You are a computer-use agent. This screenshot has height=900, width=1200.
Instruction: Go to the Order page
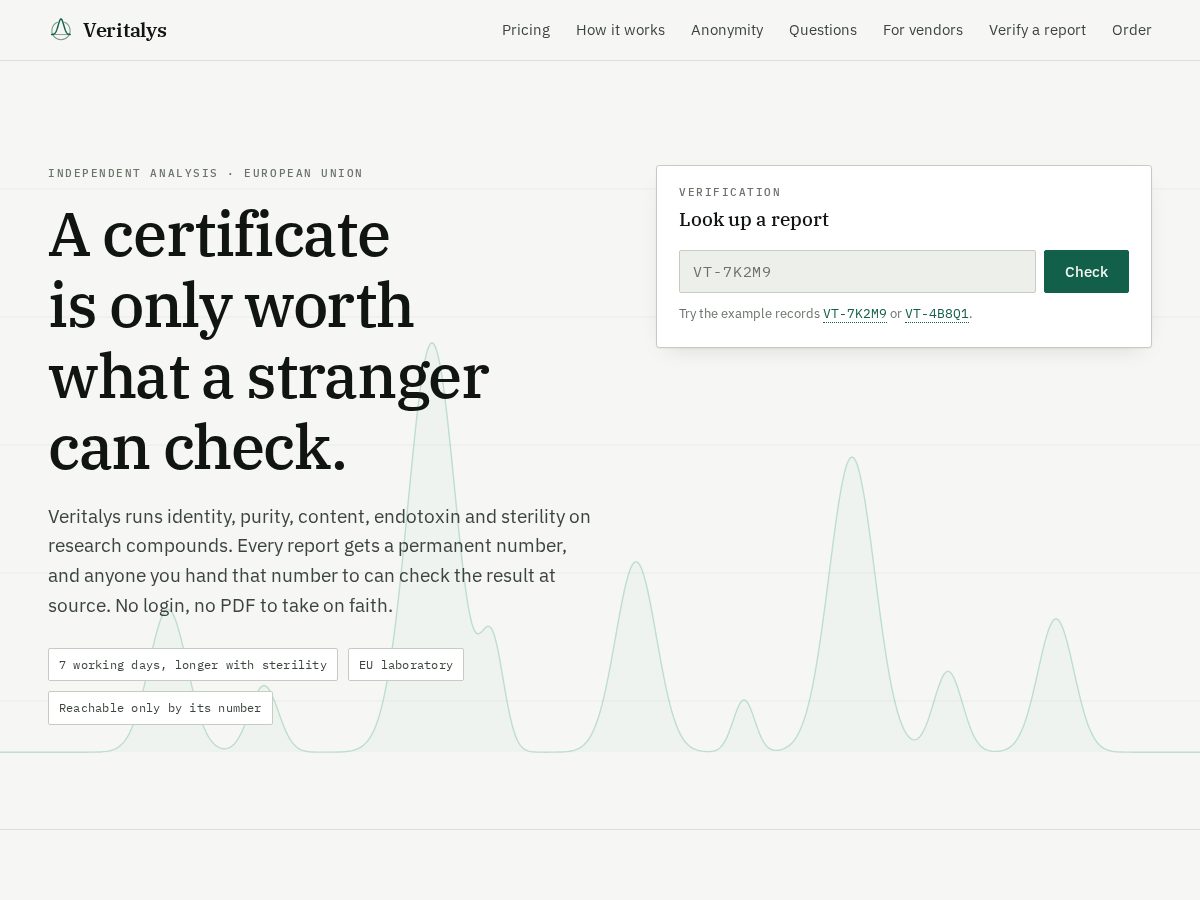coord(1132,30)
